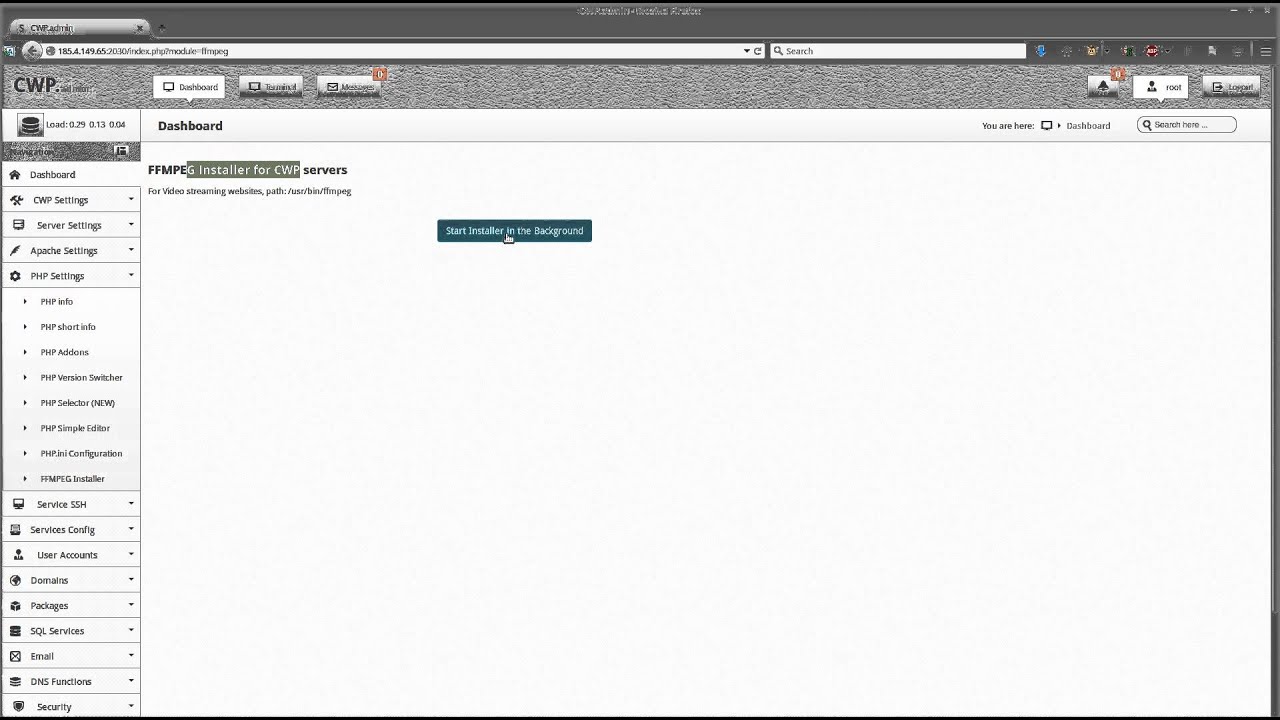Expand the Packages menu
Screen dimensions: 1280x720
pyautogui.click(x=70, y=606)
